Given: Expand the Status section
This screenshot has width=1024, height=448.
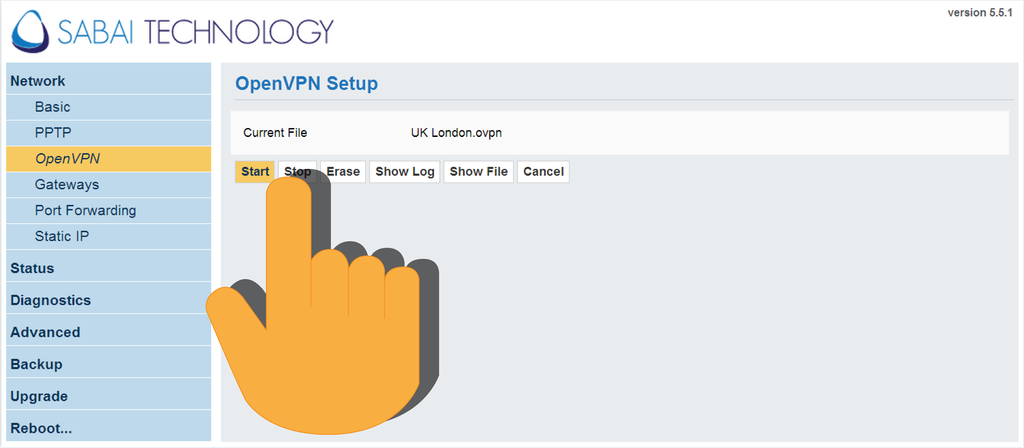Looking at the screenshot, I should click(108, 268).
